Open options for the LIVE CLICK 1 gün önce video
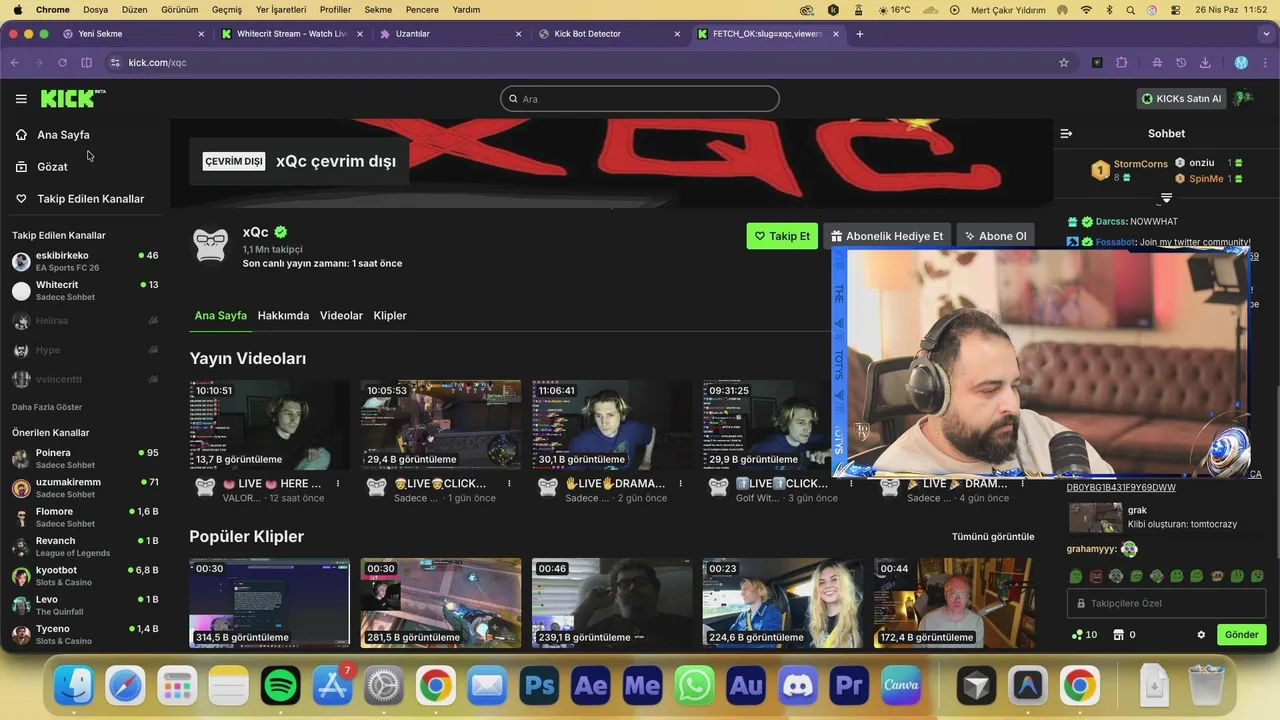This screenshot has width=1280, height=720. [x=509, y=484]
